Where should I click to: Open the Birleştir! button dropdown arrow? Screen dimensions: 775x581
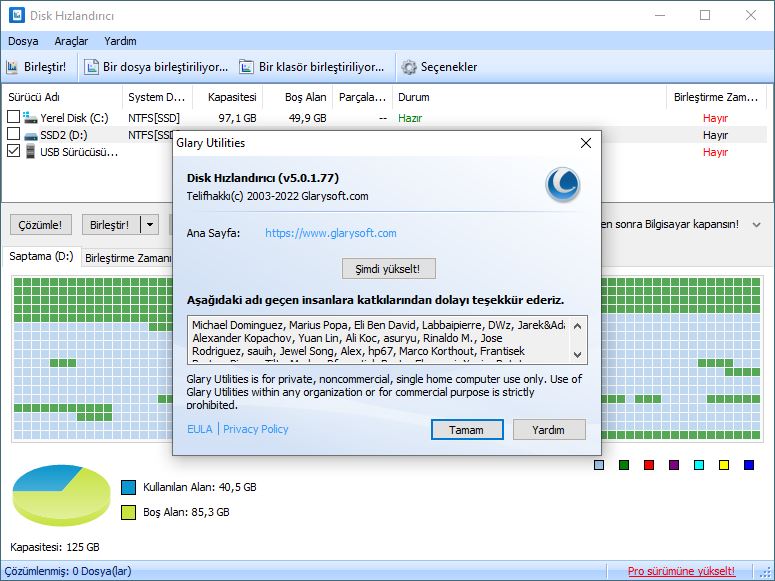coord(150,225)
